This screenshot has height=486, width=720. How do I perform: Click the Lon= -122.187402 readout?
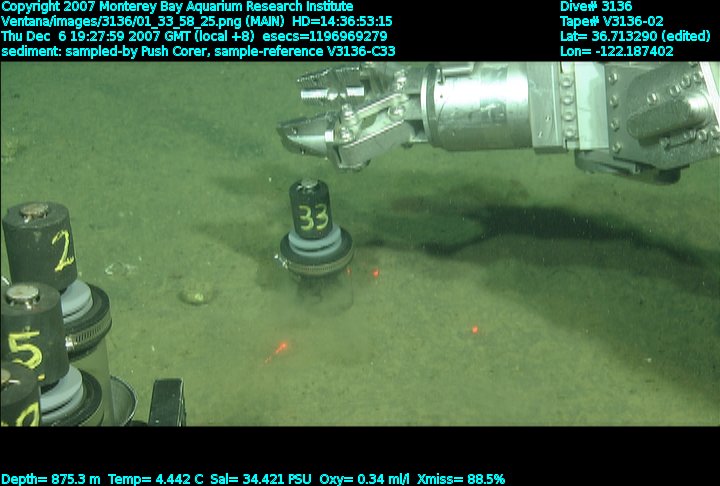617,51
